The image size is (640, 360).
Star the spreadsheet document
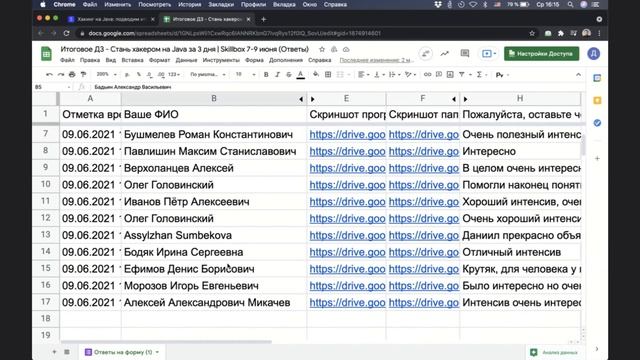(322, 49)
